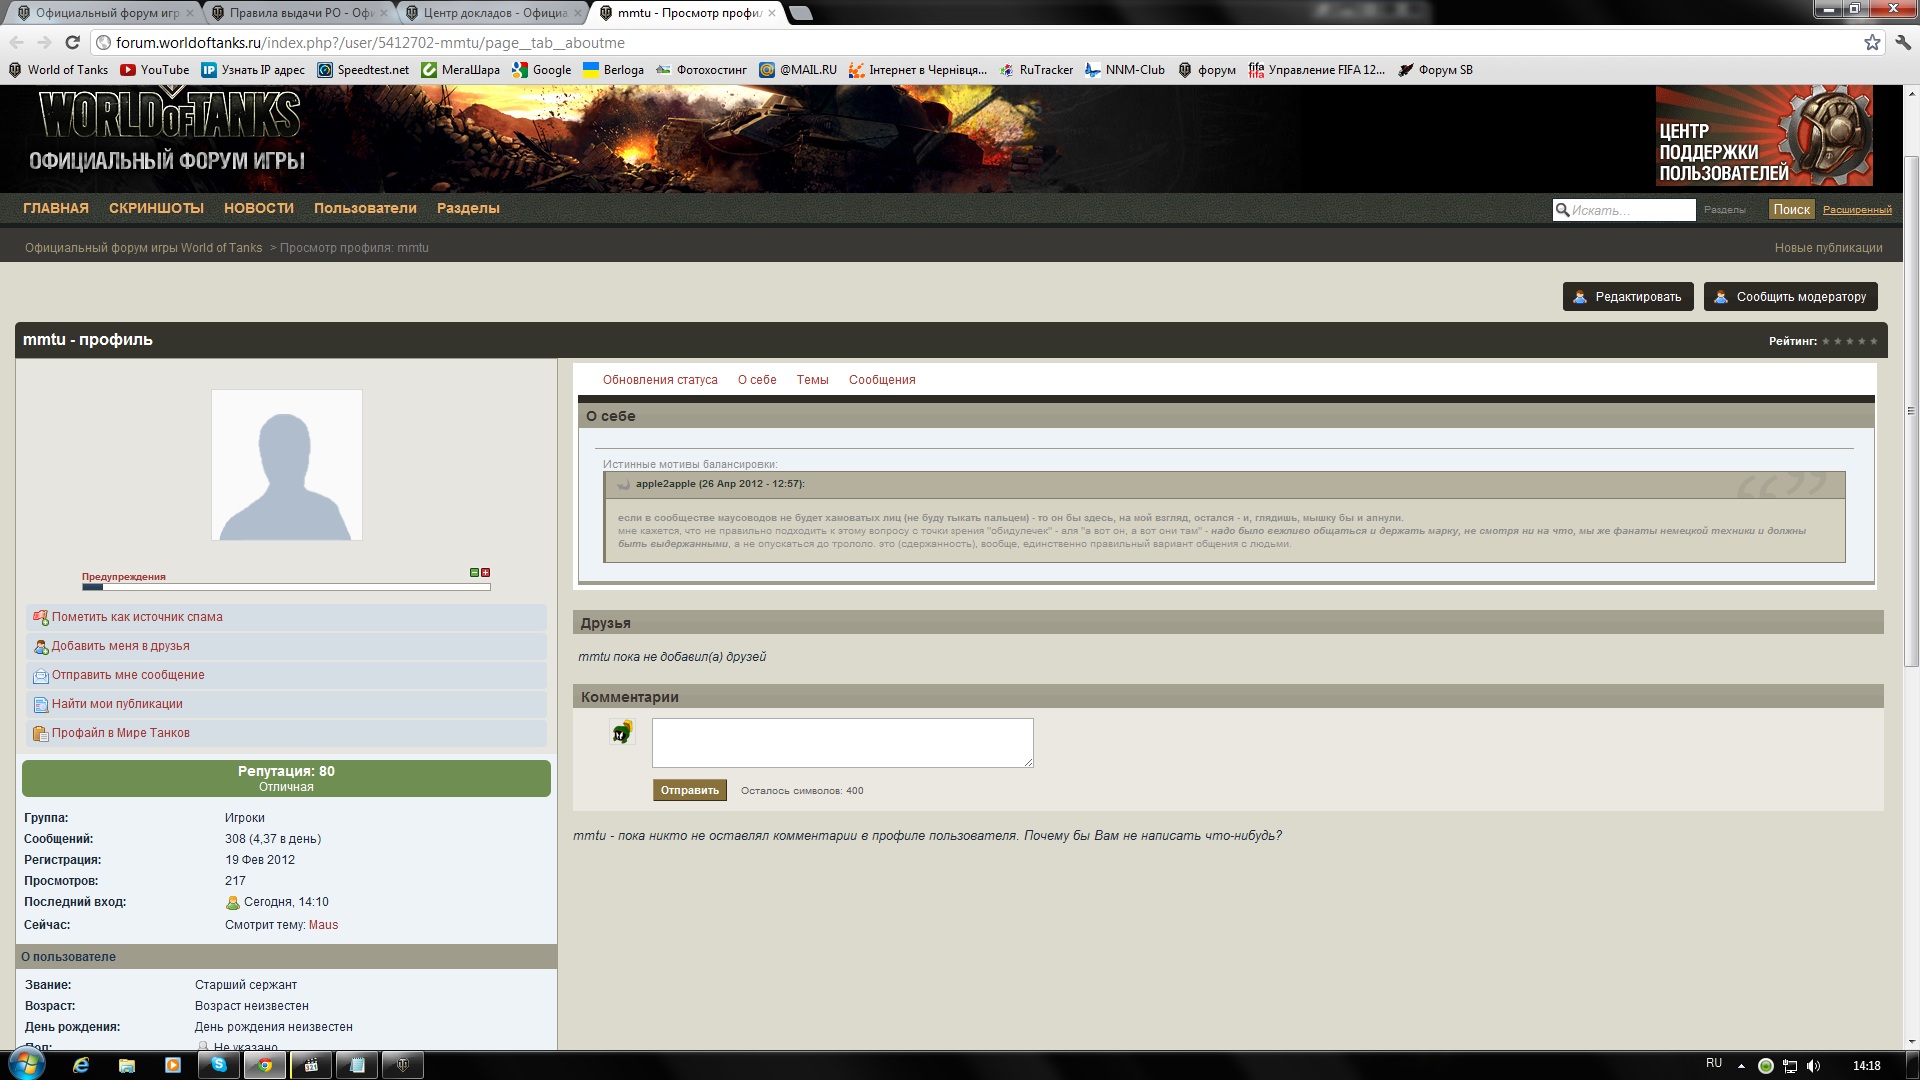Select the О себе profile tab
The height and width of the screenshot is (1080, 1920).
[757, 380]
